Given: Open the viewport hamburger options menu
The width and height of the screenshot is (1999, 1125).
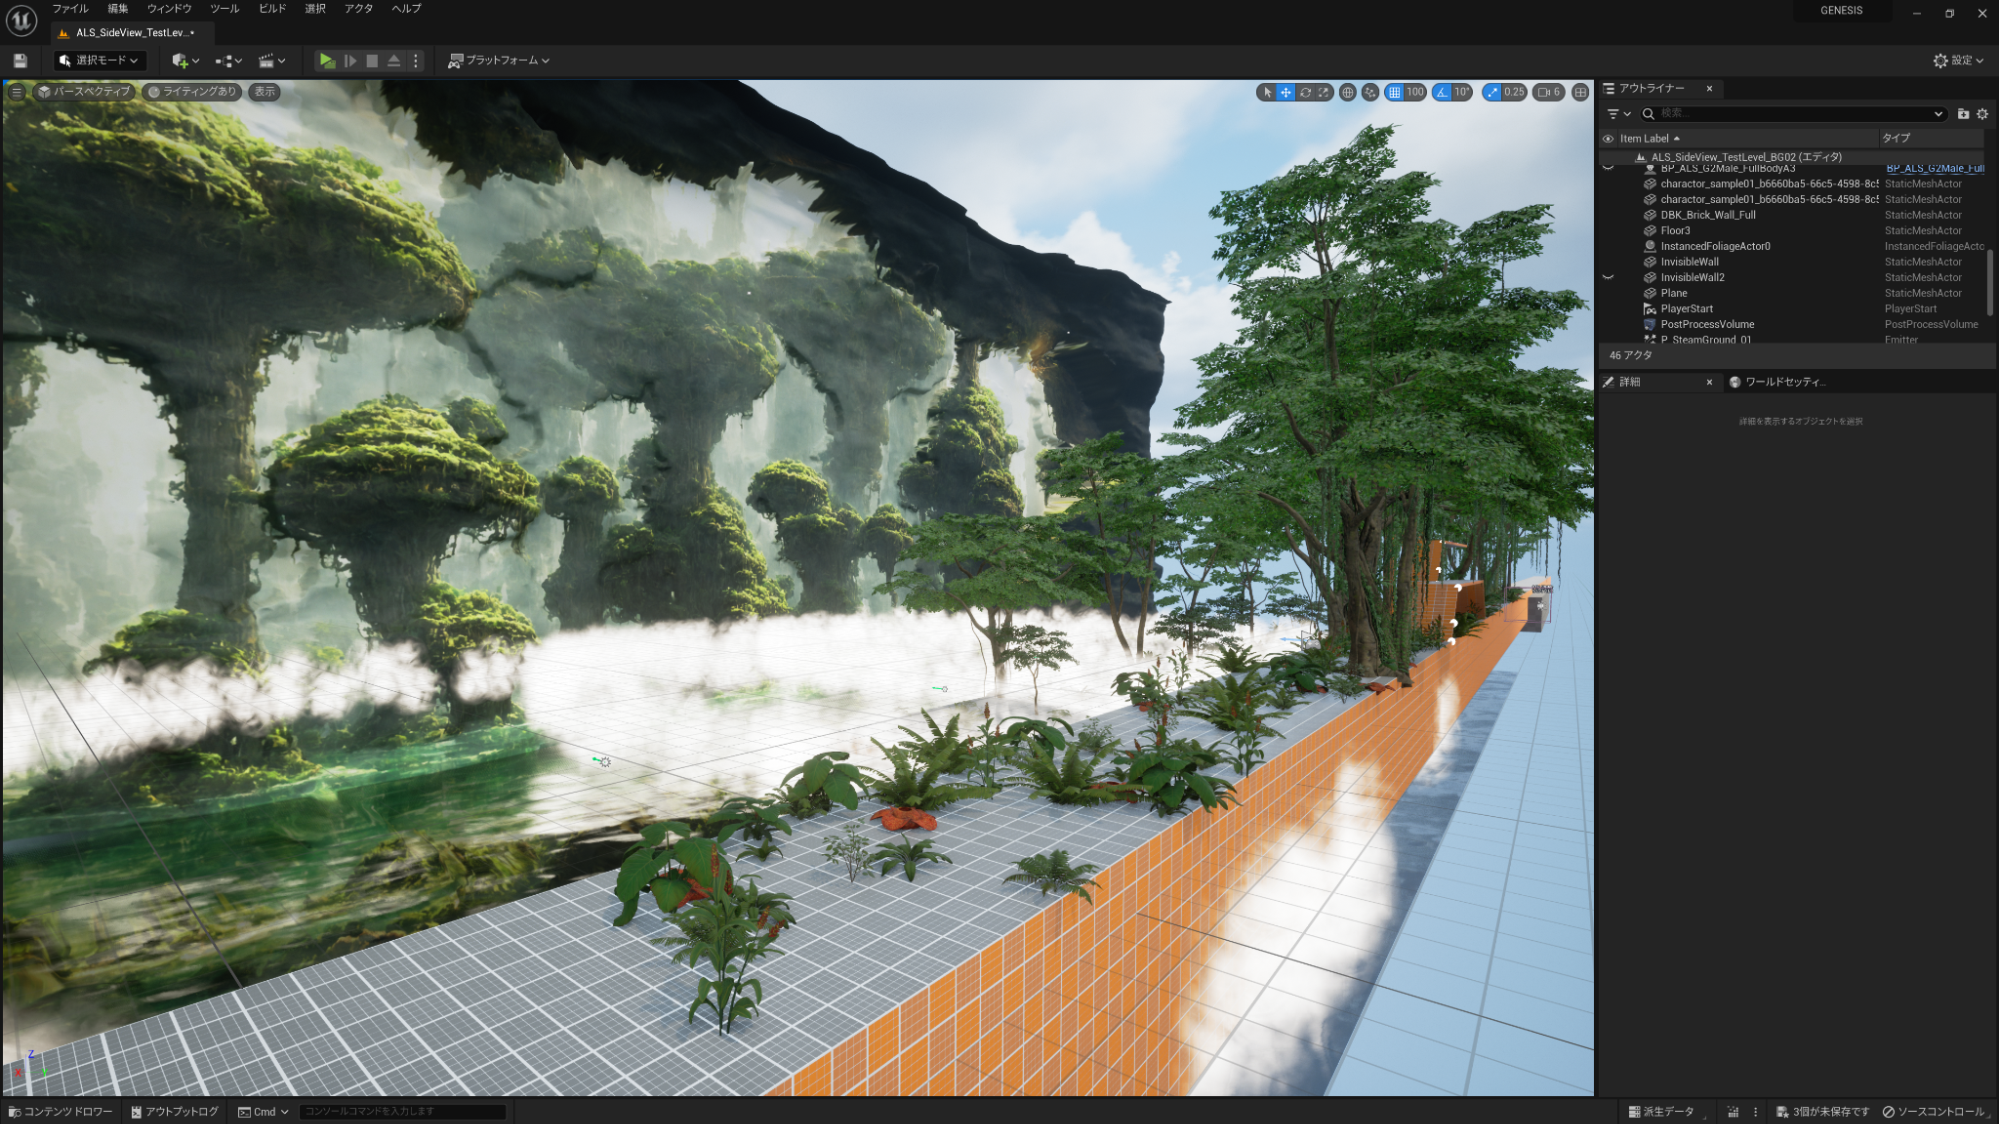Looking at the screenshot, I should click(16, 92).
